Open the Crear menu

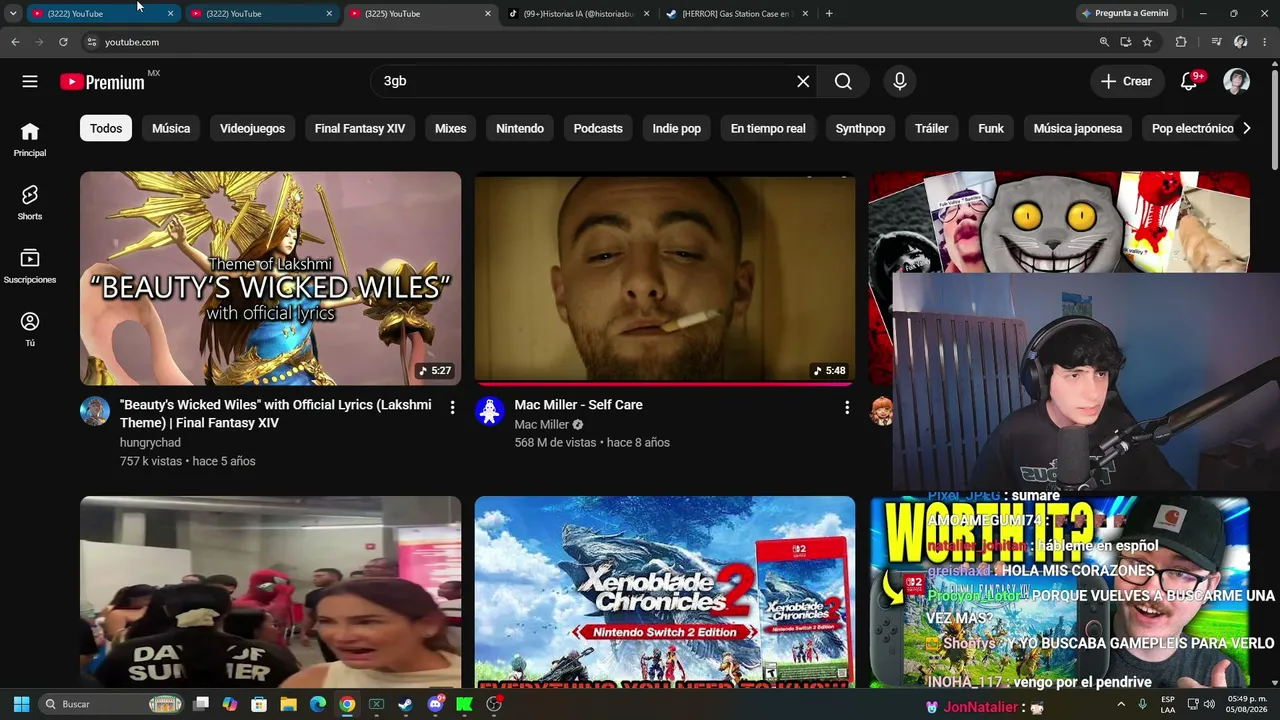(x=1126, y=81)
